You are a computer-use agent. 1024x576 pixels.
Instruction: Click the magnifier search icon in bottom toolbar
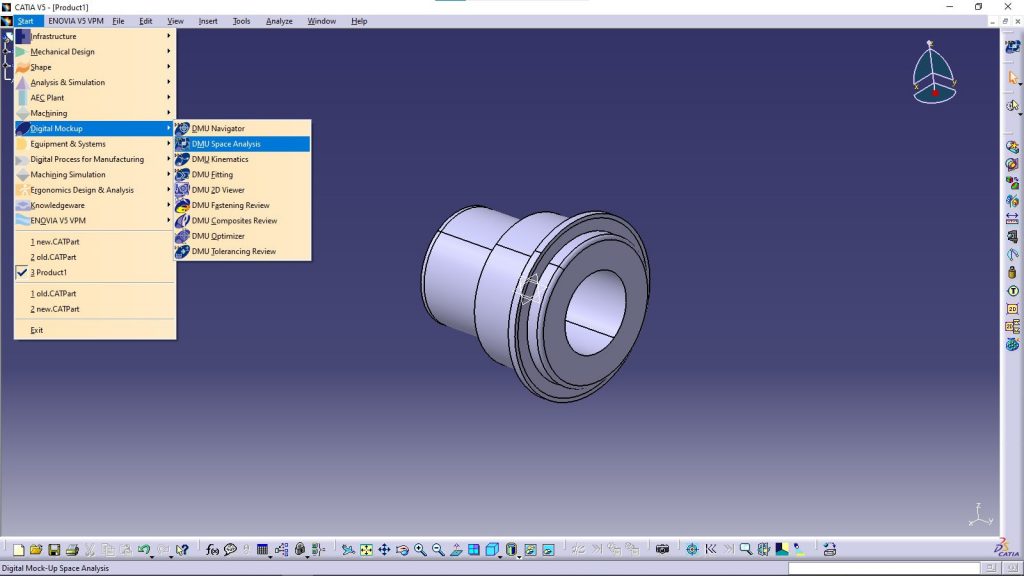746,550
